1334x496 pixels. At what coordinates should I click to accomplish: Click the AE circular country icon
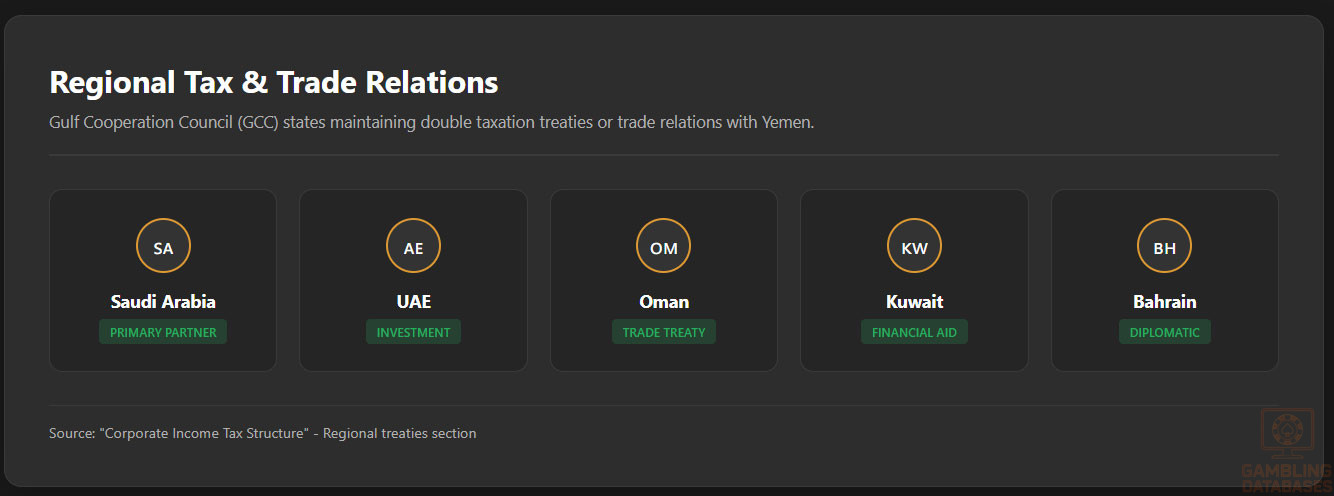(x=413, y=248)
